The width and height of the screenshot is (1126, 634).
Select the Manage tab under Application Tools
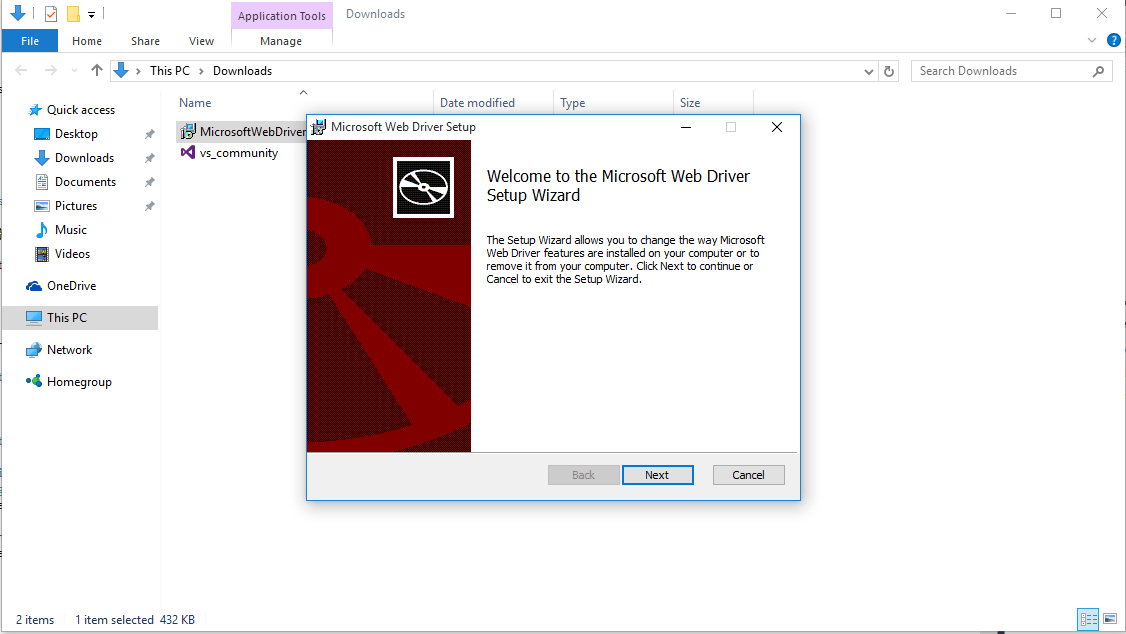[x=281, y=41]
